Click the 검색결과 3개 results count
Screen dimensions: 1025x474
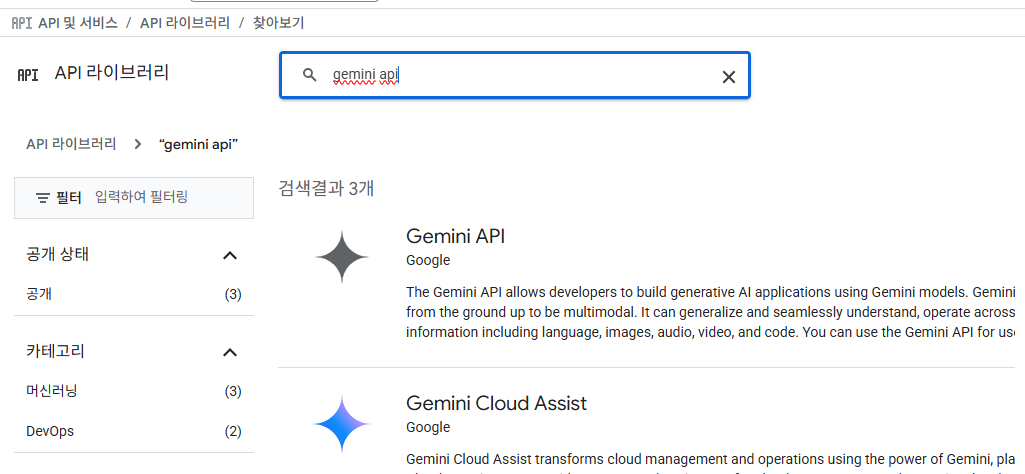(326, 188)
